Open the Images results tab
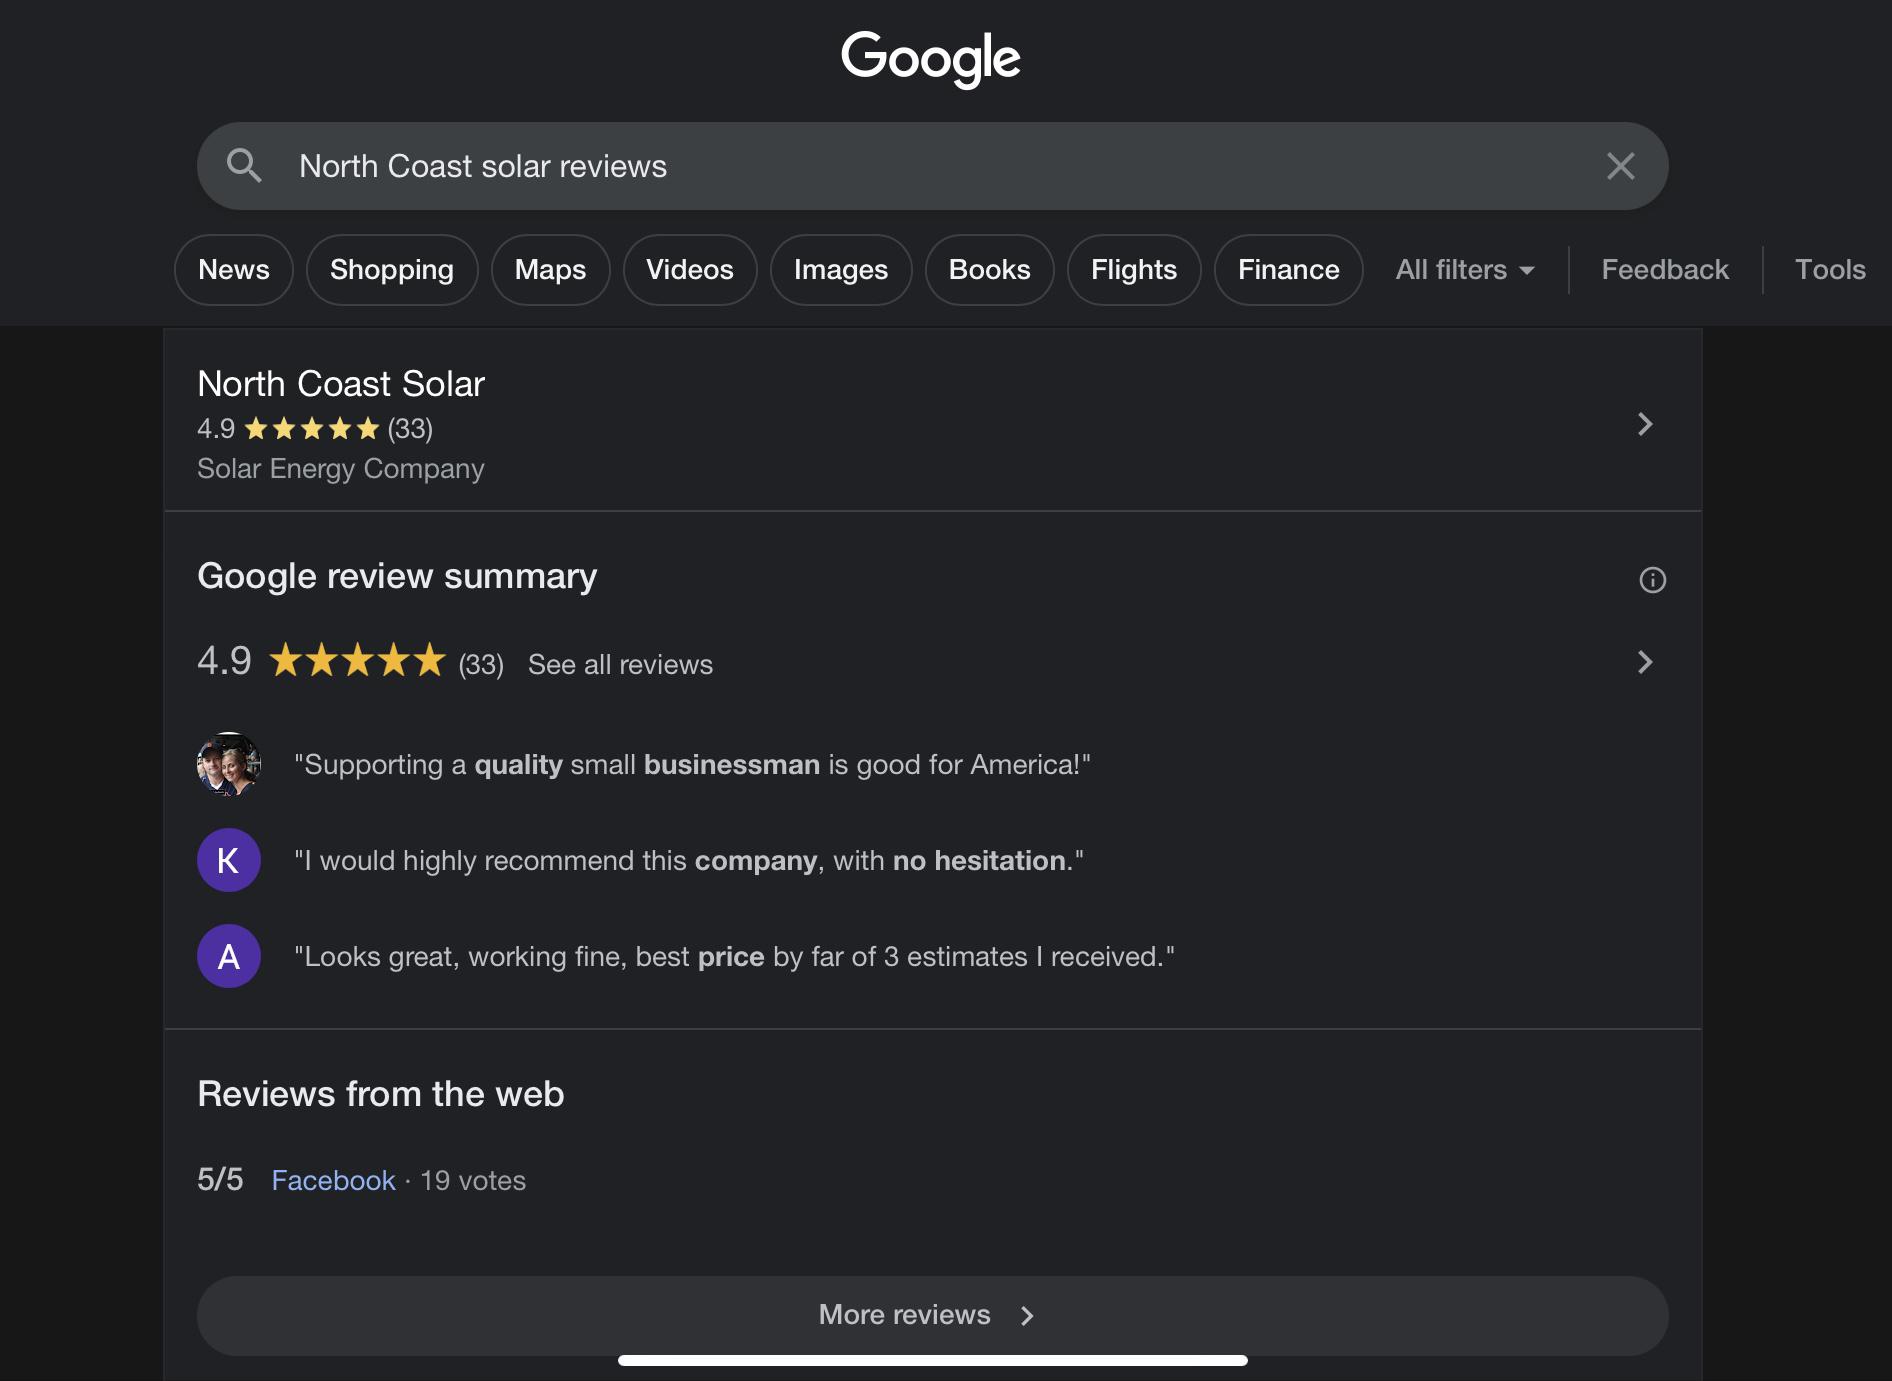This screenshot has height=1381, width=1892. 840,270
